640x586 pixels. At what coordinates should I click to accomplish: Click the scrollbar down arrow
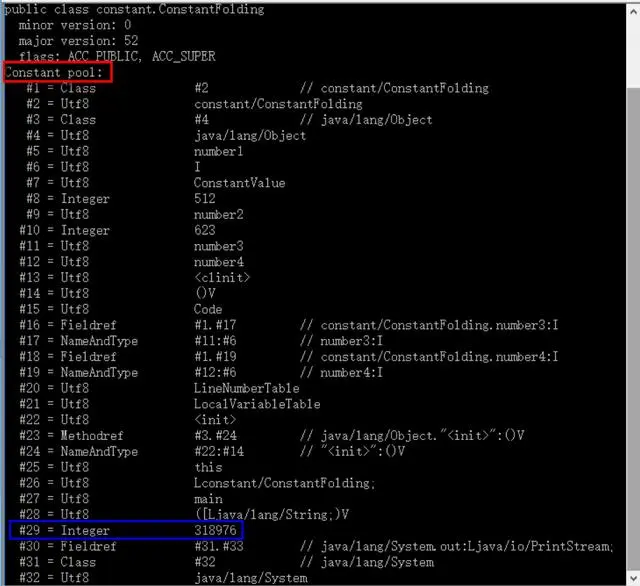633,578
